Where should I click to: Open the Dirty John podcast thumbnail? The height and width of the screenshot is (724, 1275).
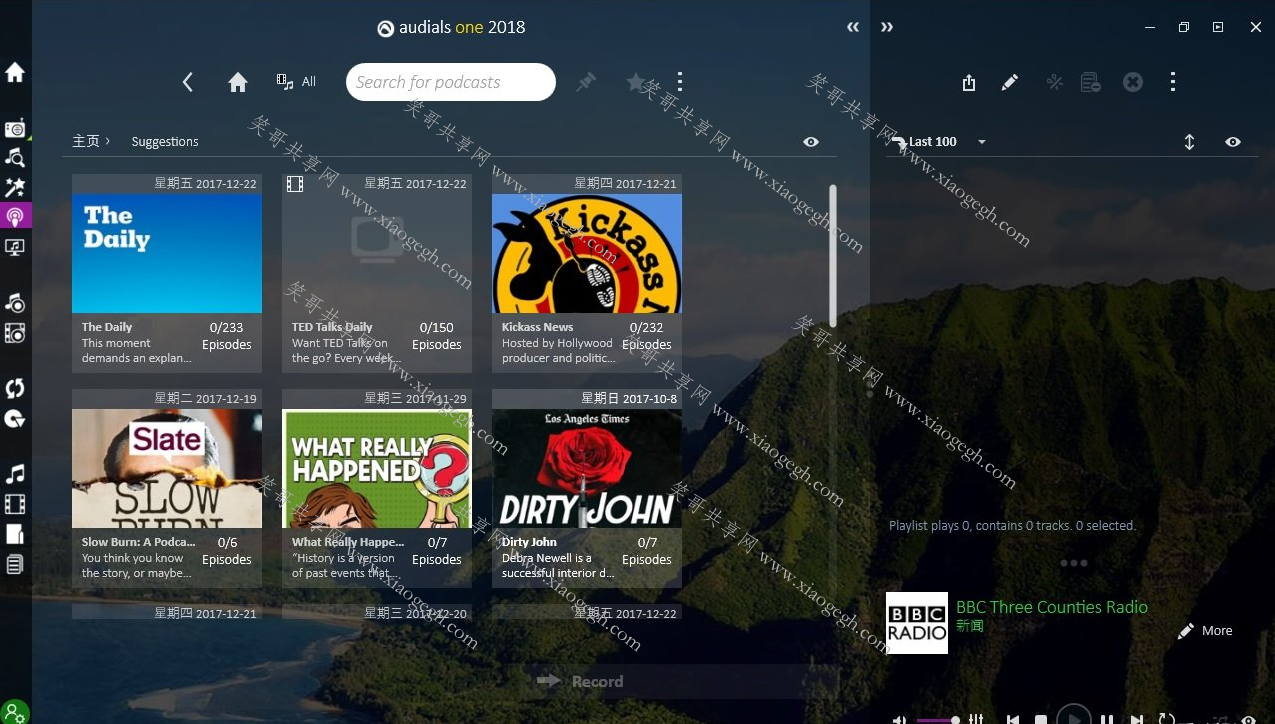(587, 468)
